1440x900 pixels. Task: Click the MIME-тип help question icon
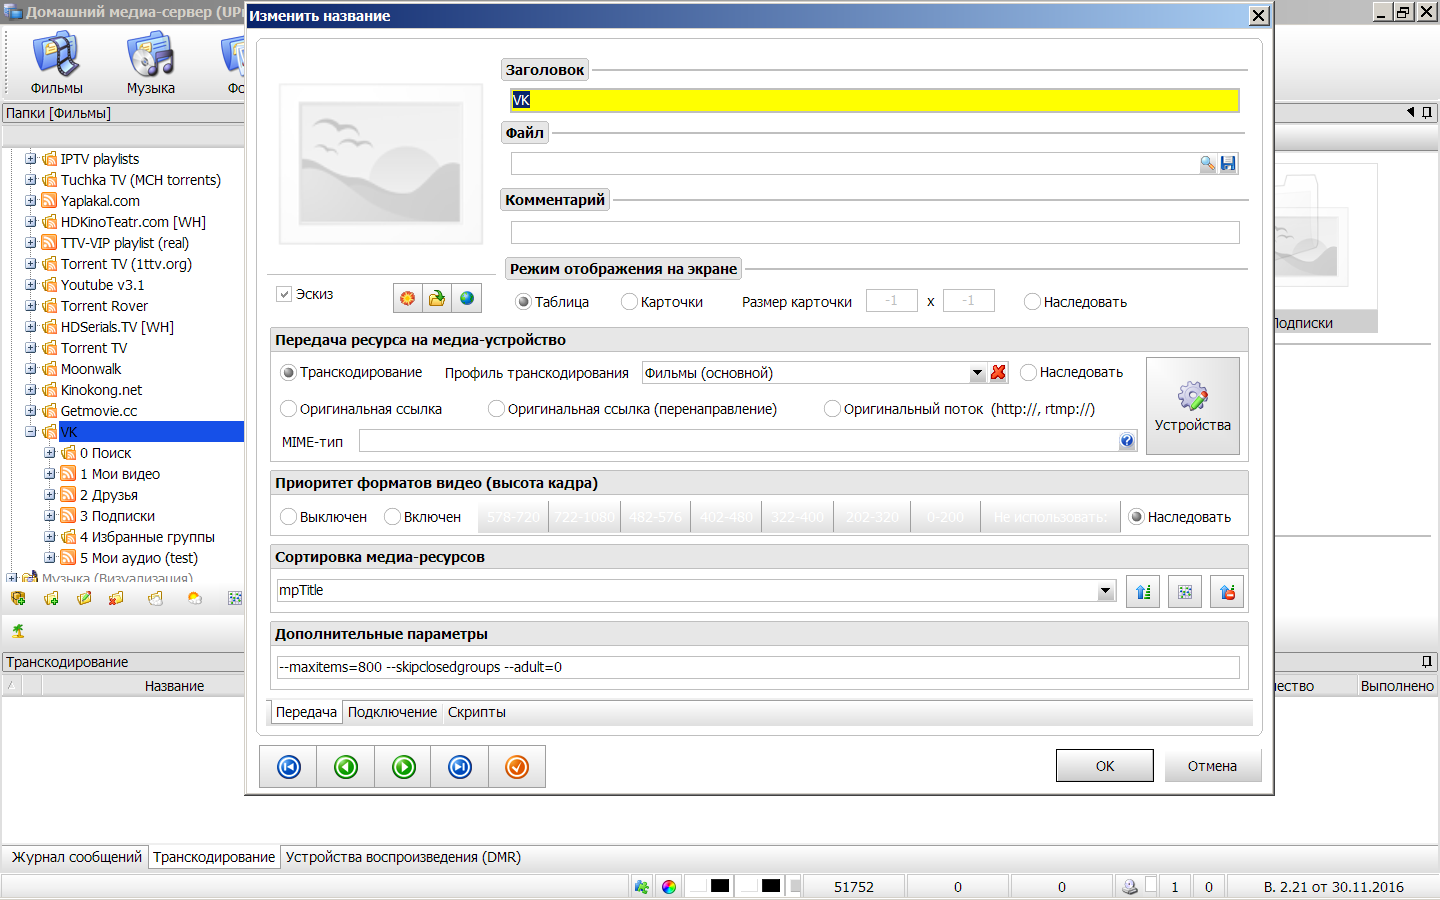pyautogui.click(x=1127, y=441)
